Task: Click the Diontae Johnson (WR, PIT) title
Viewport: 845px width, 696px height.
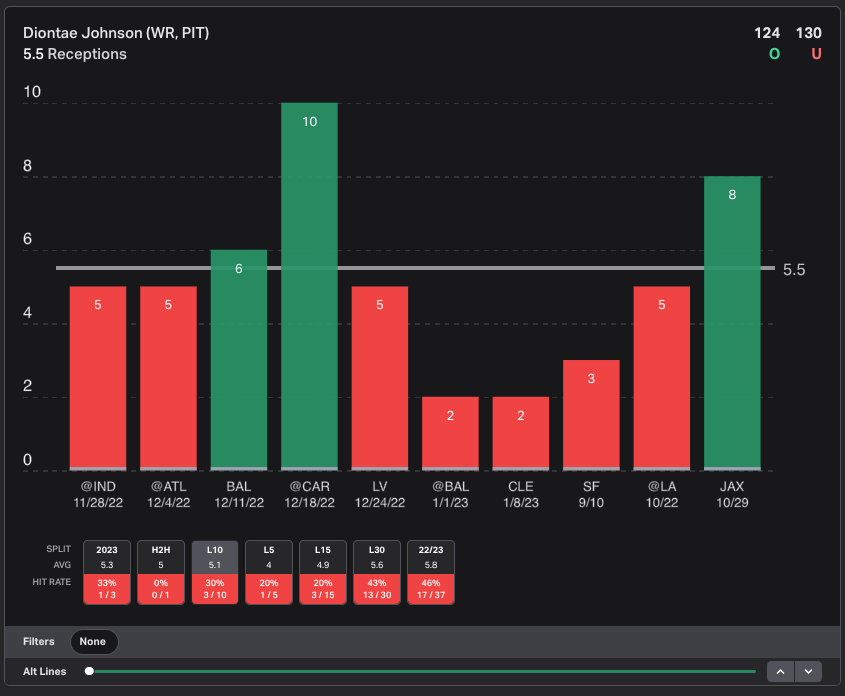Action: [116, 33]
